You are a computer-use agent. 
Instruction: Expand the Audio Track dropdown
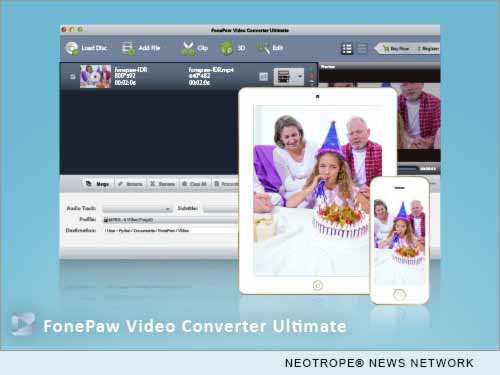pos(137,209)
